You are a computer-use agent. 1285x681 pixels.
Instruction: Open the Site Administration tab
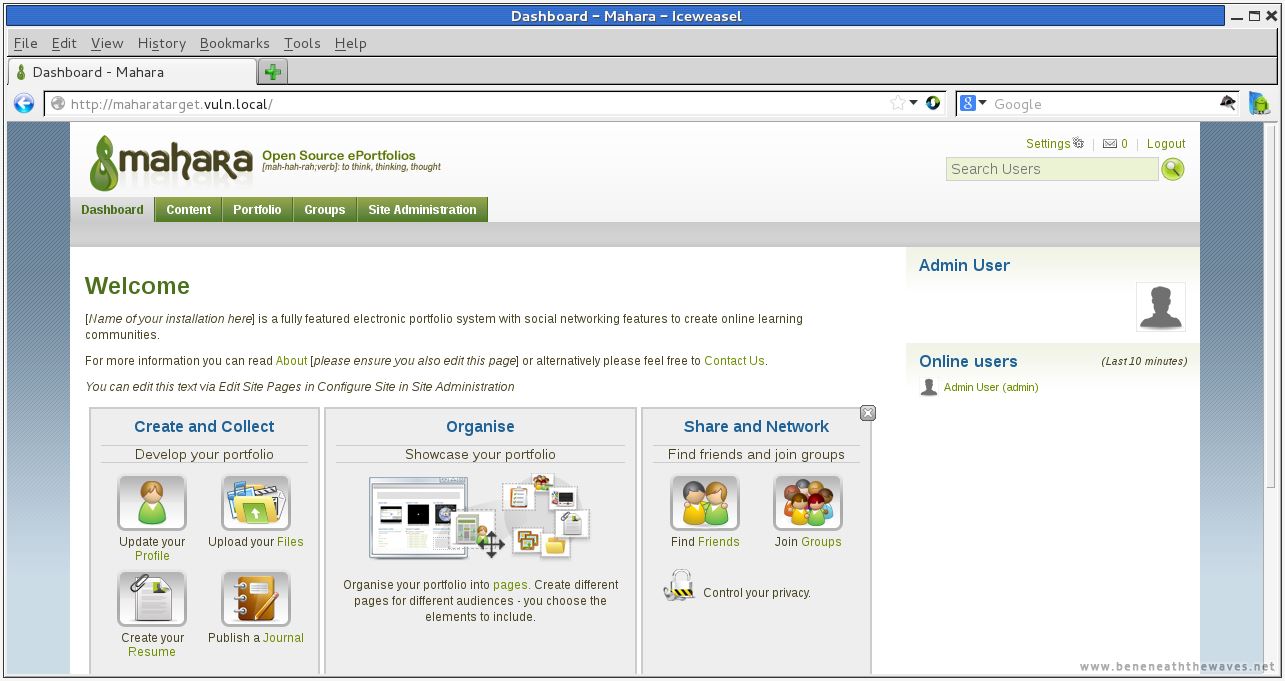point(422,210)
